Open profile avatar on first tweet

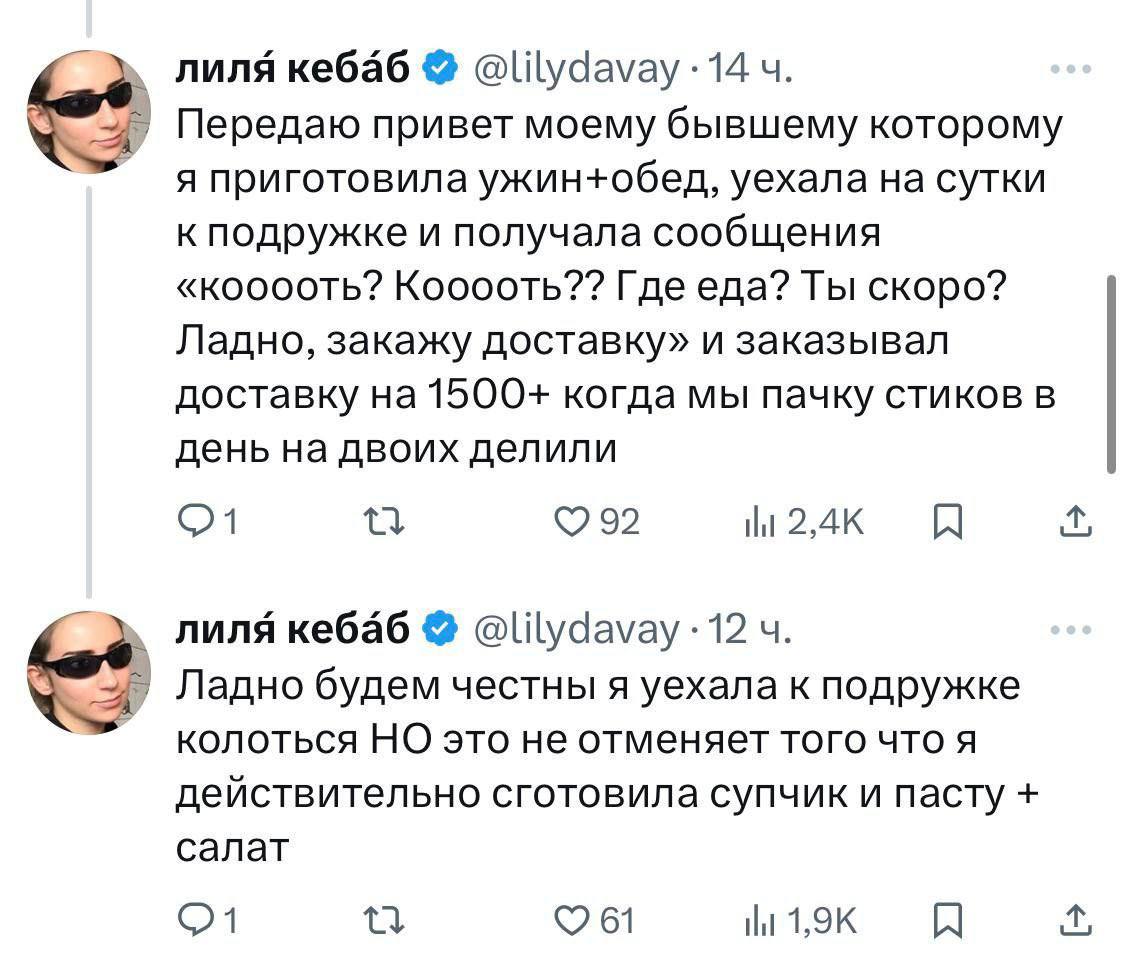tap(89, 112)
